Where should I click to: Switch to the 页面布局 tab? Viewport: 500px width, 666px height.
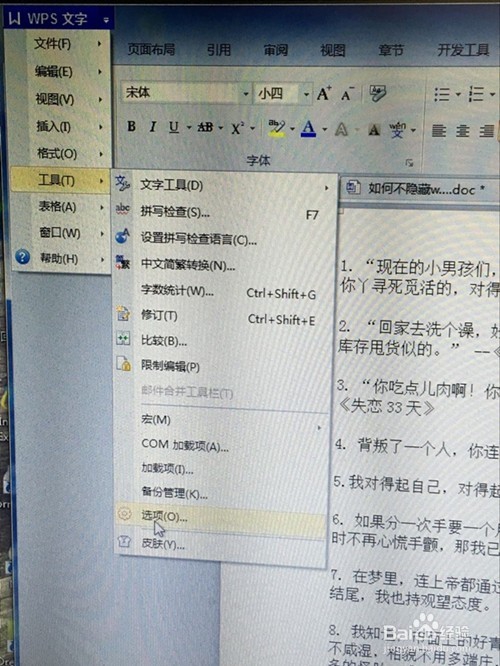point(151,50)
